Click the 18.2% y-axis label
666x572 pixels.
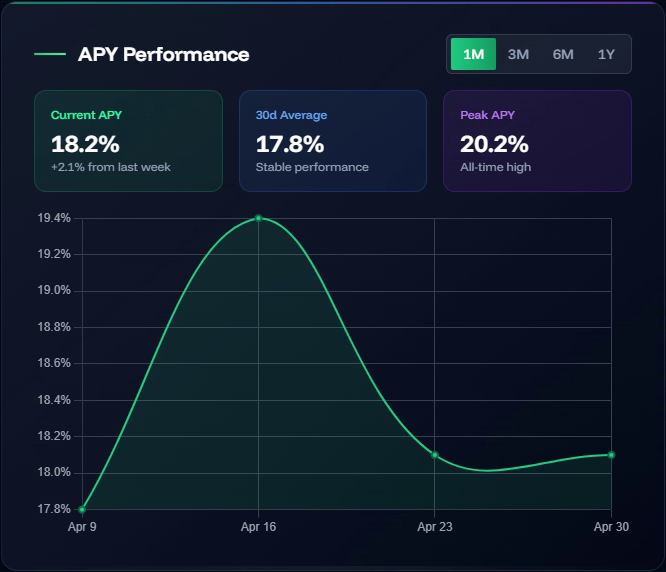click(54, 436)
